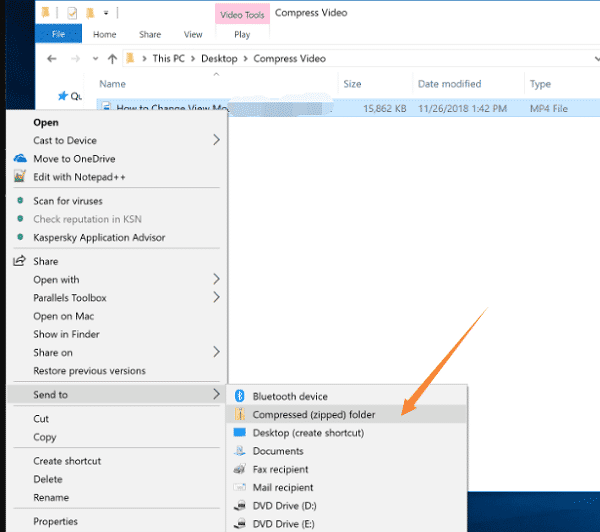Click the Video Tools contextual tab header
Screen dimensions: 600x532
[242, 15]
